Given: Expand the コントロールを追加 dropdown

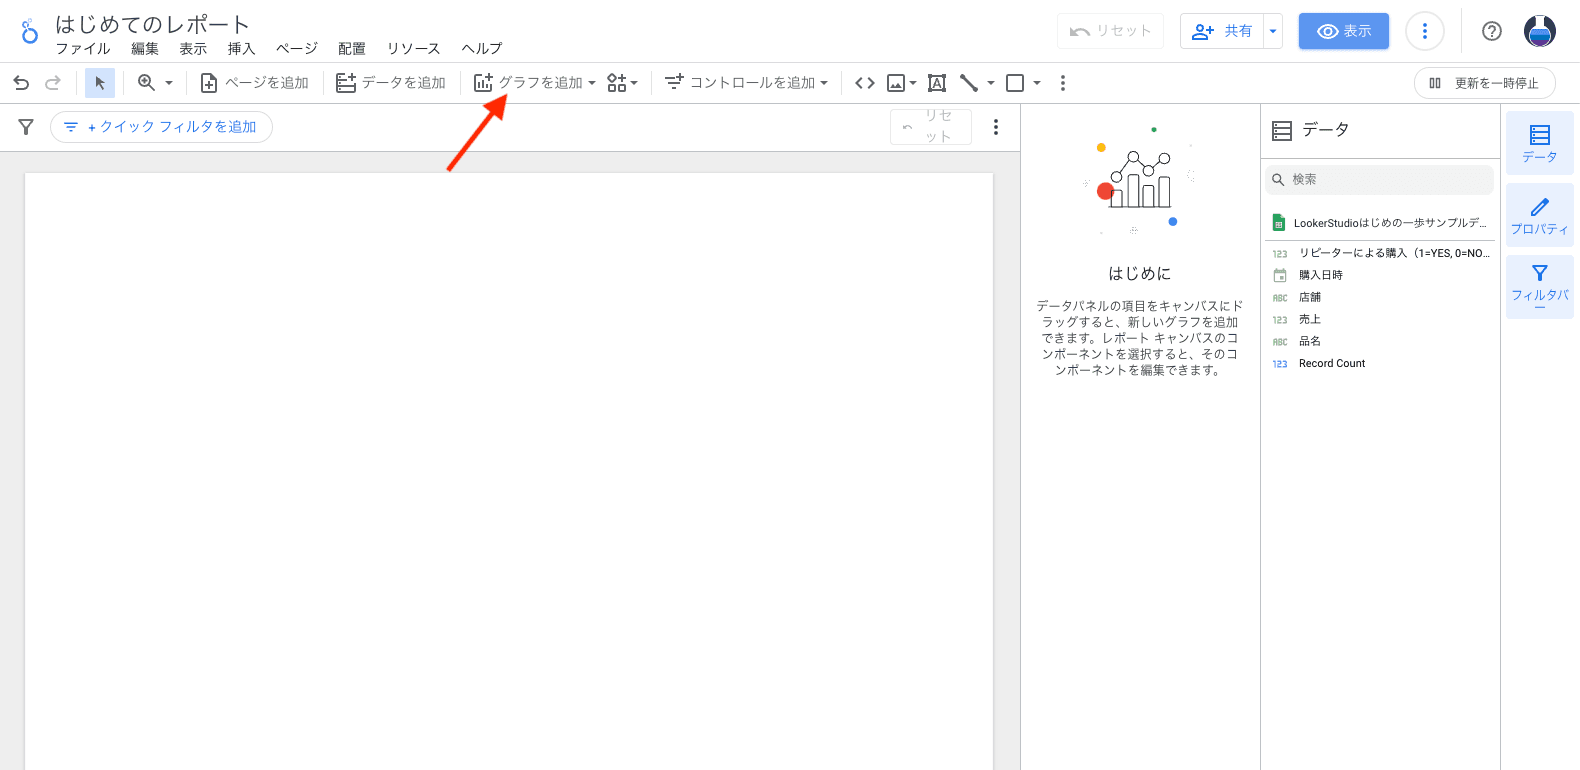Looking at the screenshot, I should click(x=746, y=83).
